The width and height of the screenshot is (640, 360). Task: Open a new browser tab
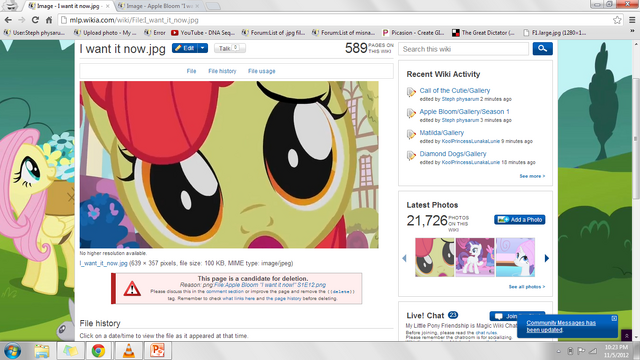(x=213, y=6)
